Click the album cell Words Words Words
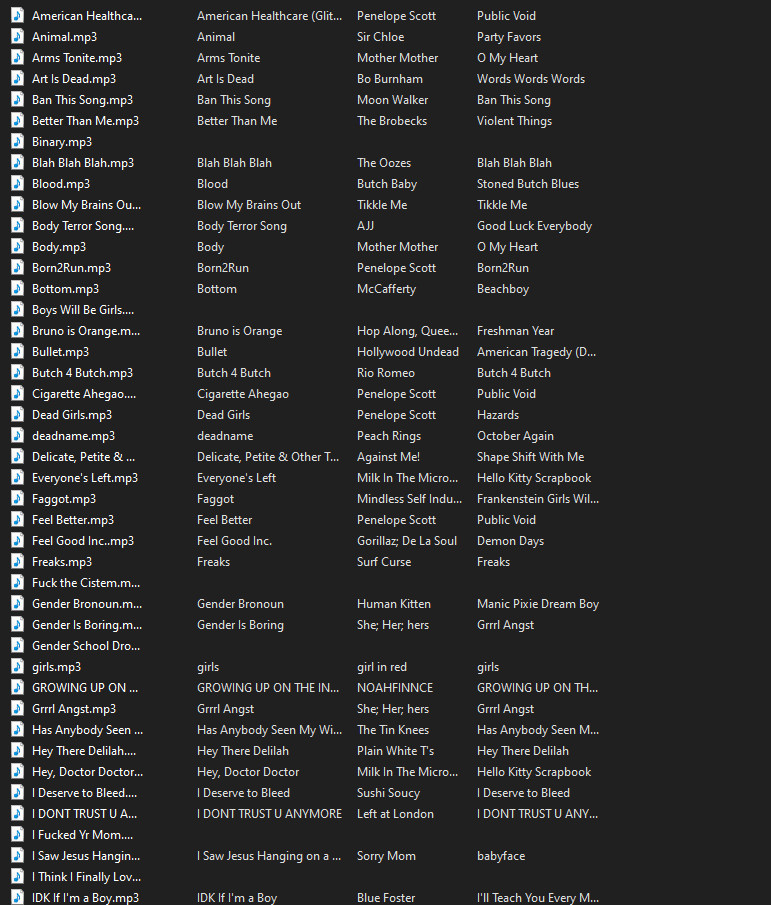The width and height of the screenshot is (771, 905). (x=531, y=78)
